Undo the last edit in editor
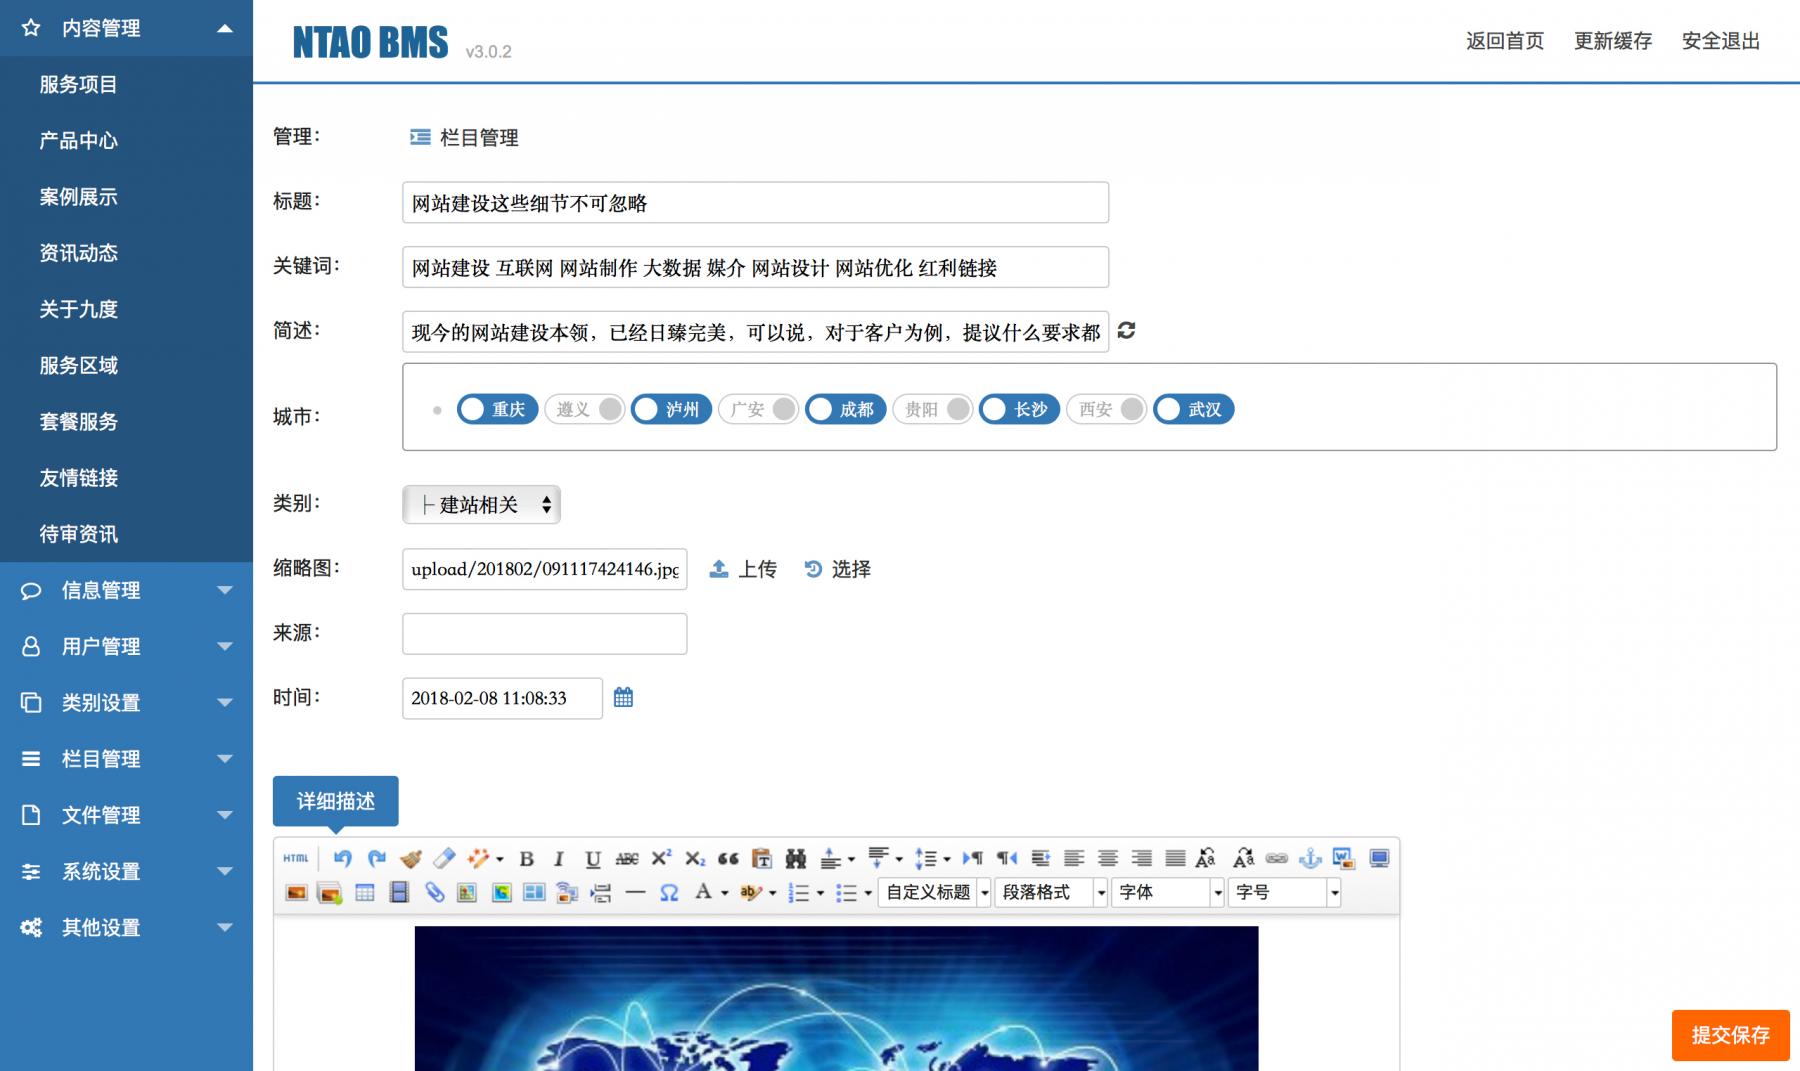The image size is (1800, 1071). tap(343, 858)
